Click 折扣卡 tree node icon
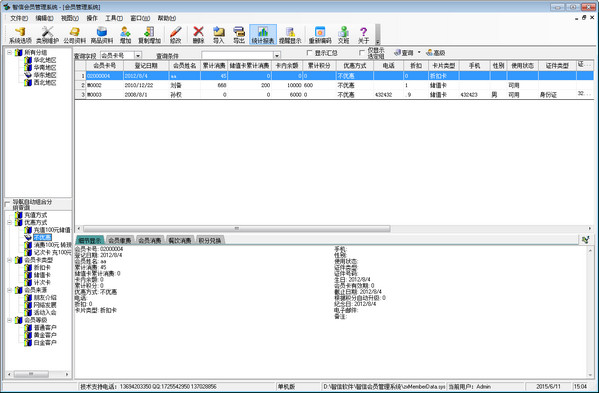 (28, 267)
